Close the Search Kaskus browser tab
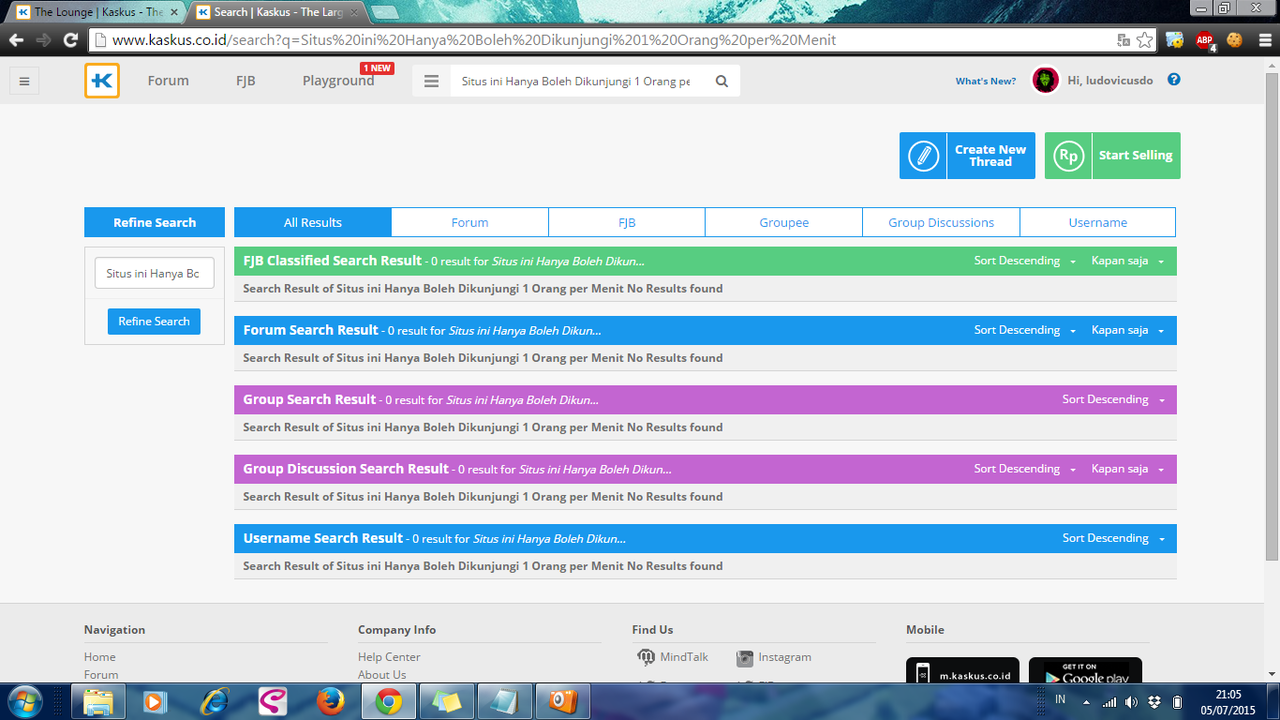This screenshot has width=1280, height=720. point(354,12)
